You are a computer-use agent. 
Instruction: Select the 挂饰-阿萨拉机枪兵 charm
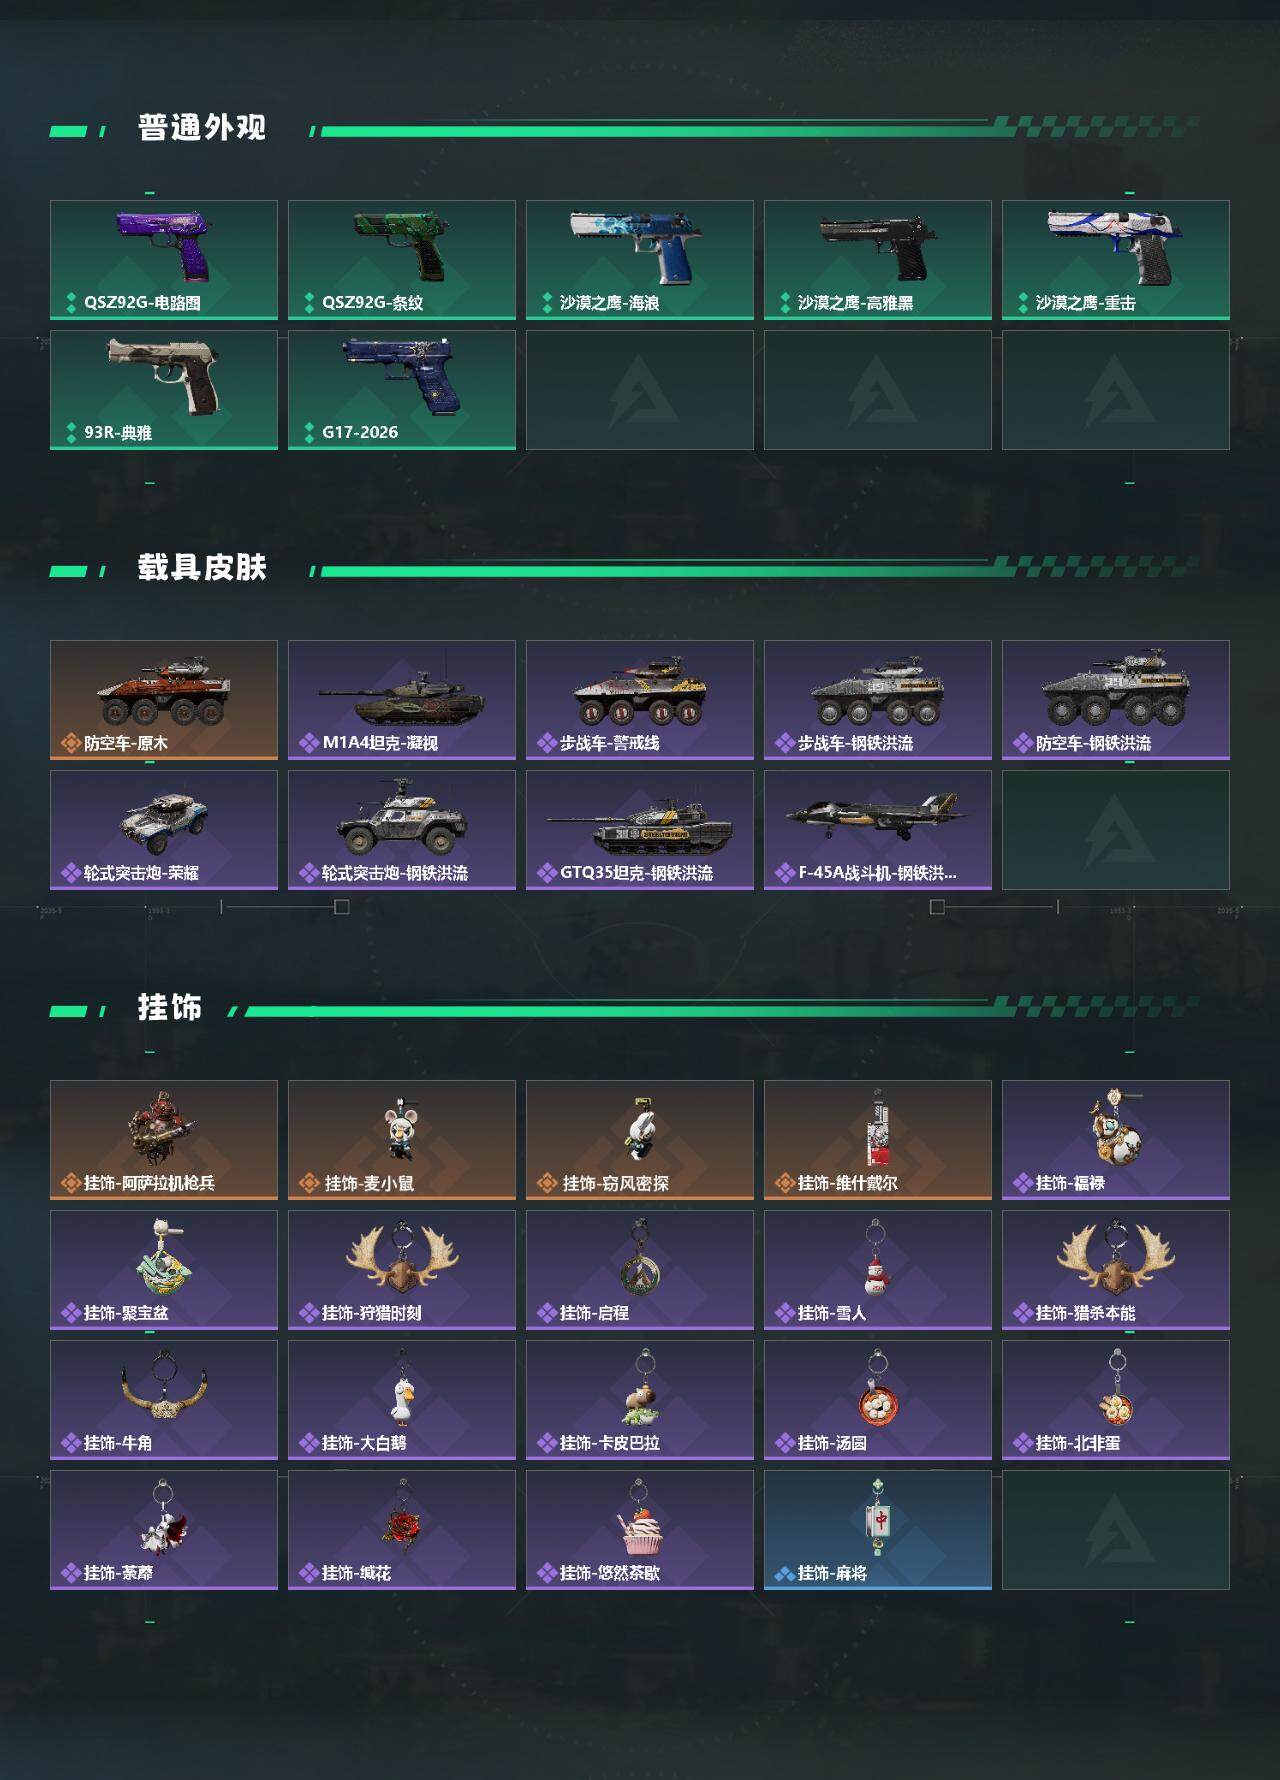(x=164, y=1140)
